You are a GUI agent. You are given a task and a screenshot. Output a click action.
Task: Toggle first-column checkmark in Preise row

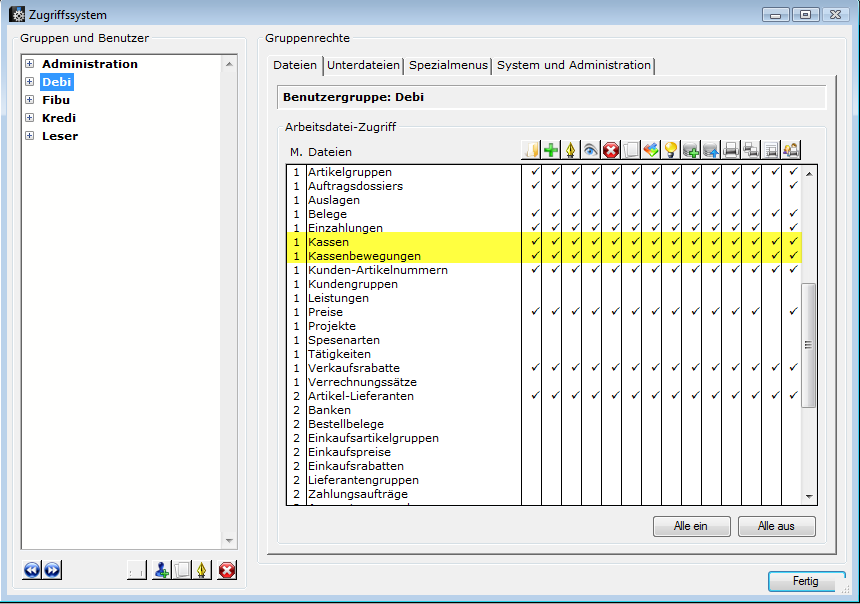point(535,312)
